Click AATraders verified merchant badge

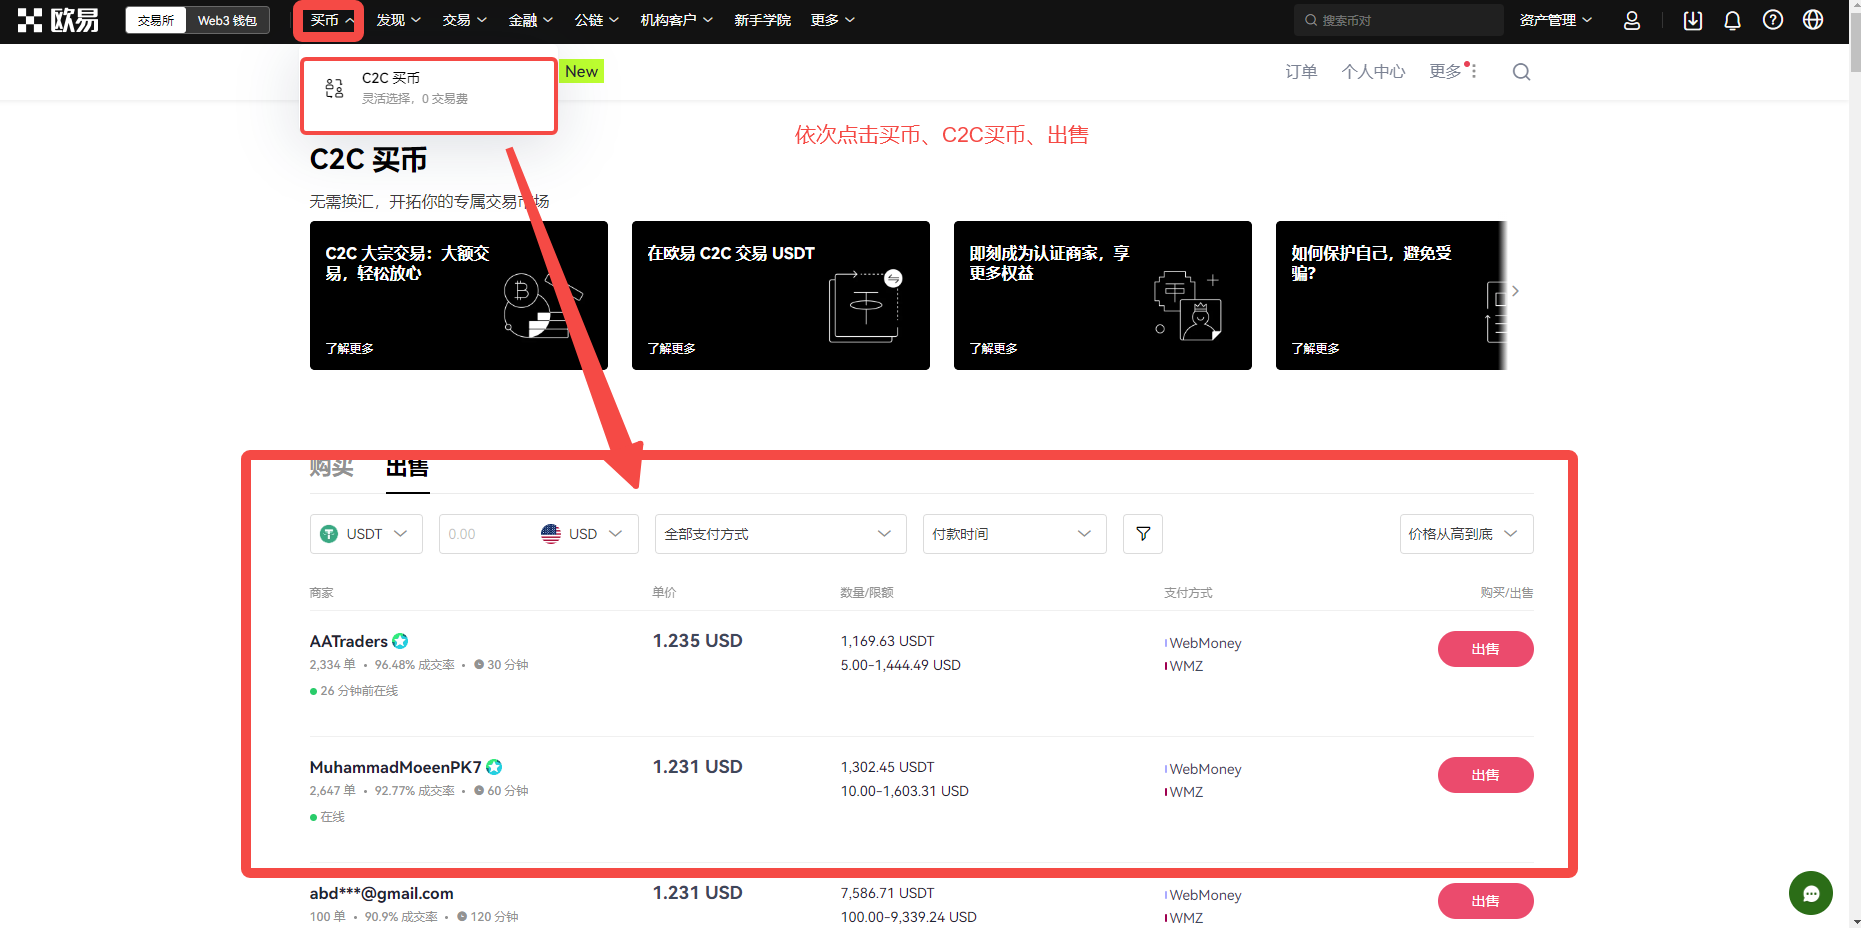tap(400, 641)
